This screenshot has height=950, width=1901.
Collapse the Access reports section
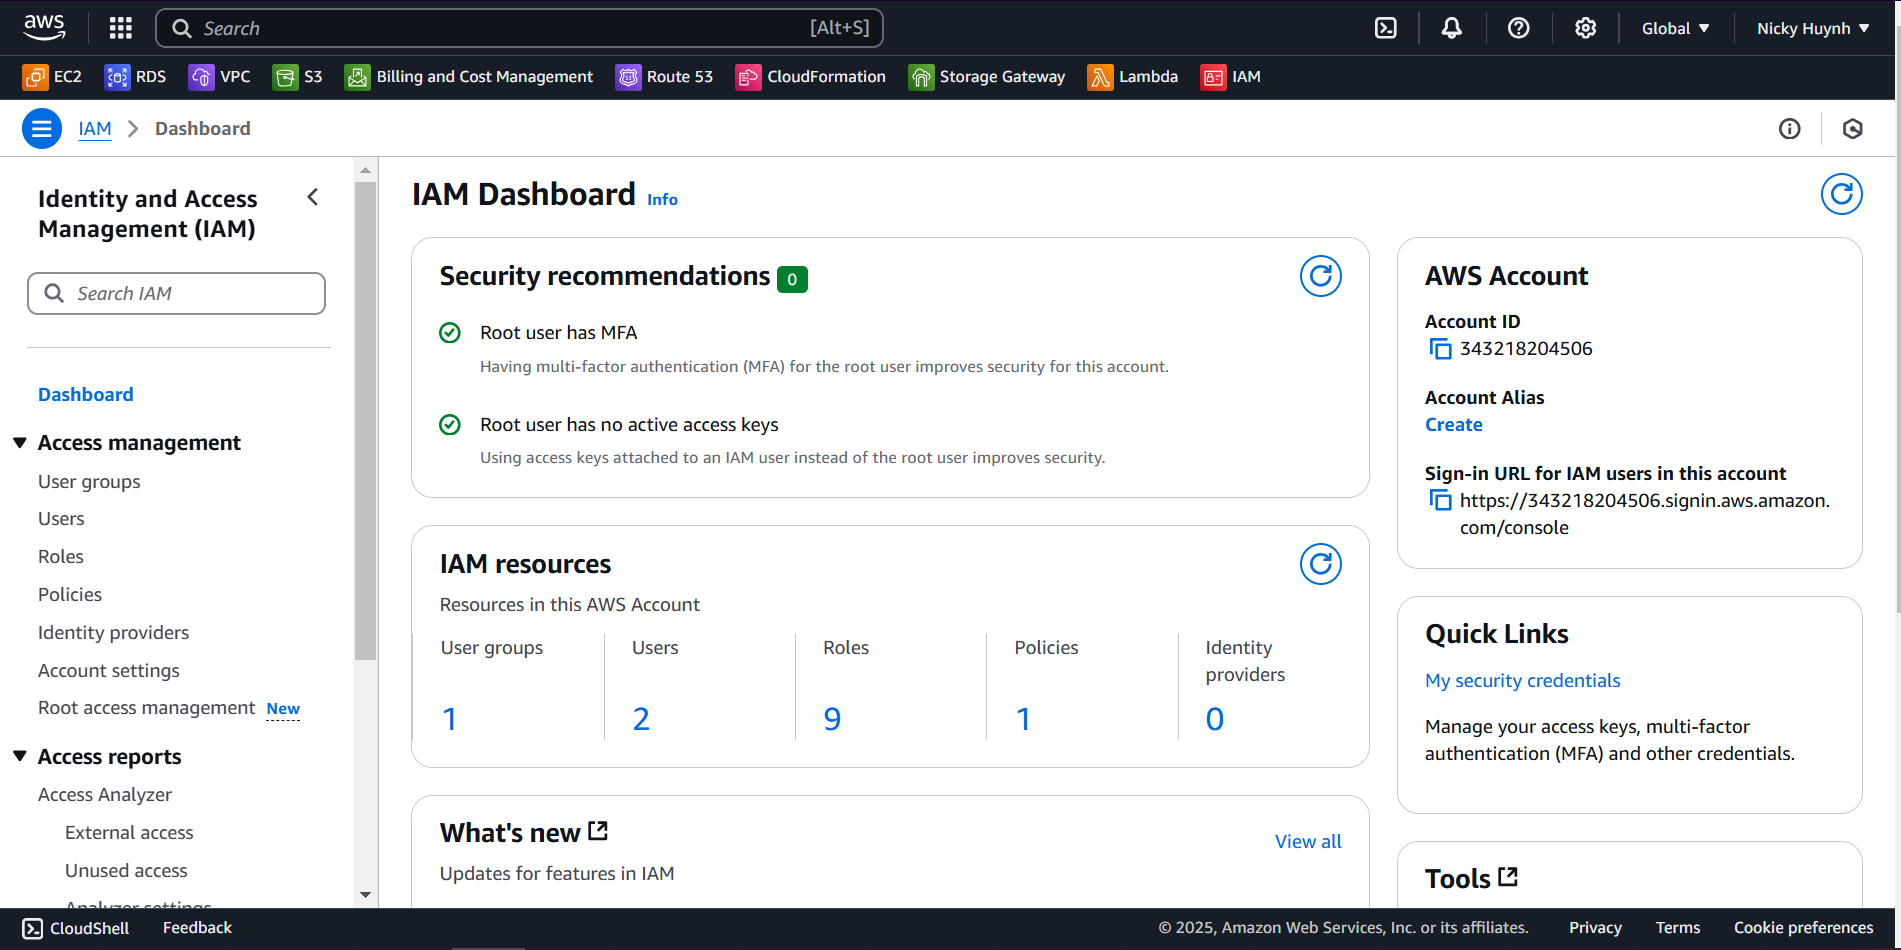tap(20, 757)
